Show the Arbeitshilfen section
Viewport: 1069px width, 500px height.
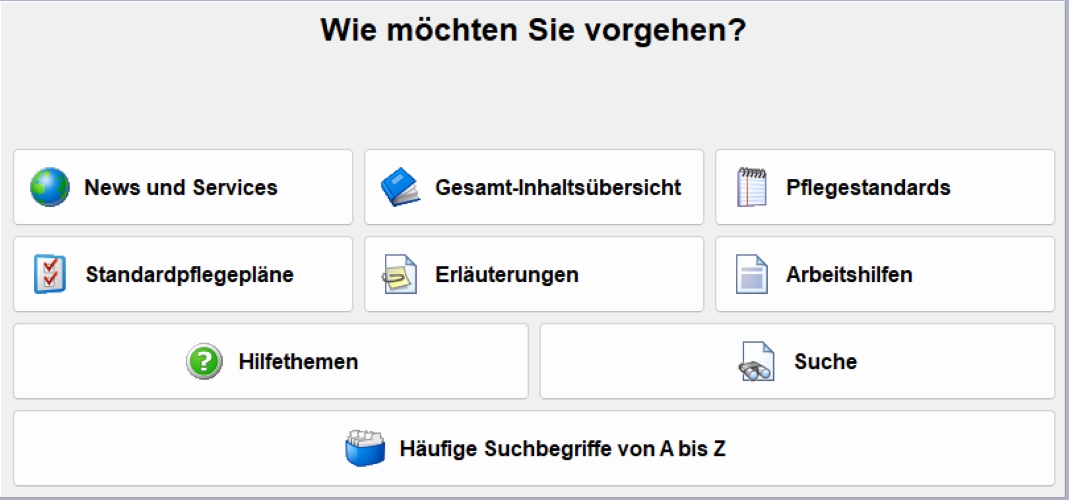point(849,274)
